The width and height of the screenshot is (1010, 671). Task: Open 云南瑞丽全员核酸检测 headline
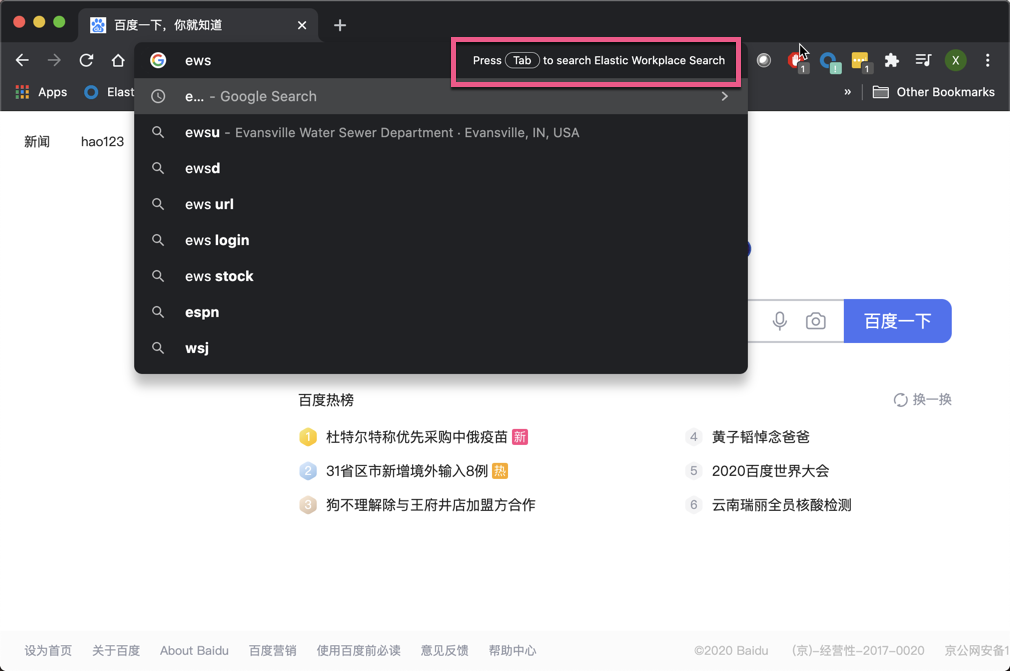[x=781, y=505]
